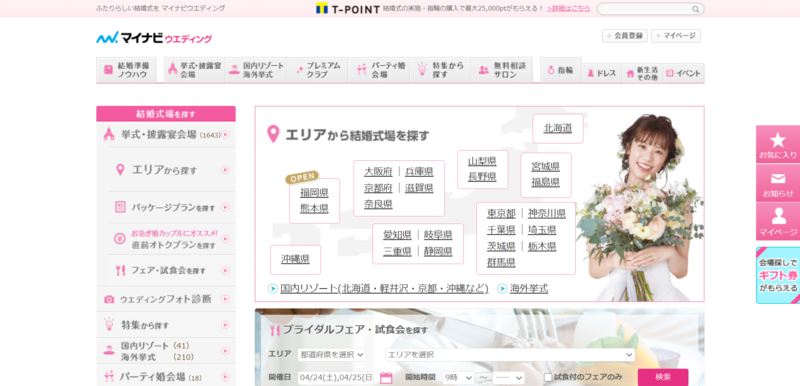Open the 都道府県を選択 dropdown
800x386 pixels.
(x=332, y=354)
